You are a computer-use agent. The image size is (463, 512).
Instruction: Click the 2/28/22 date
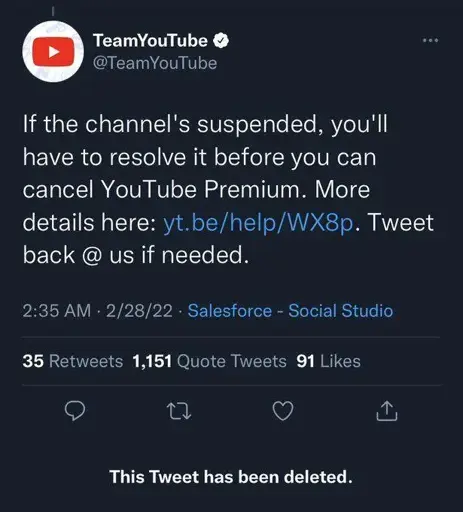click(x=139, y=311)
